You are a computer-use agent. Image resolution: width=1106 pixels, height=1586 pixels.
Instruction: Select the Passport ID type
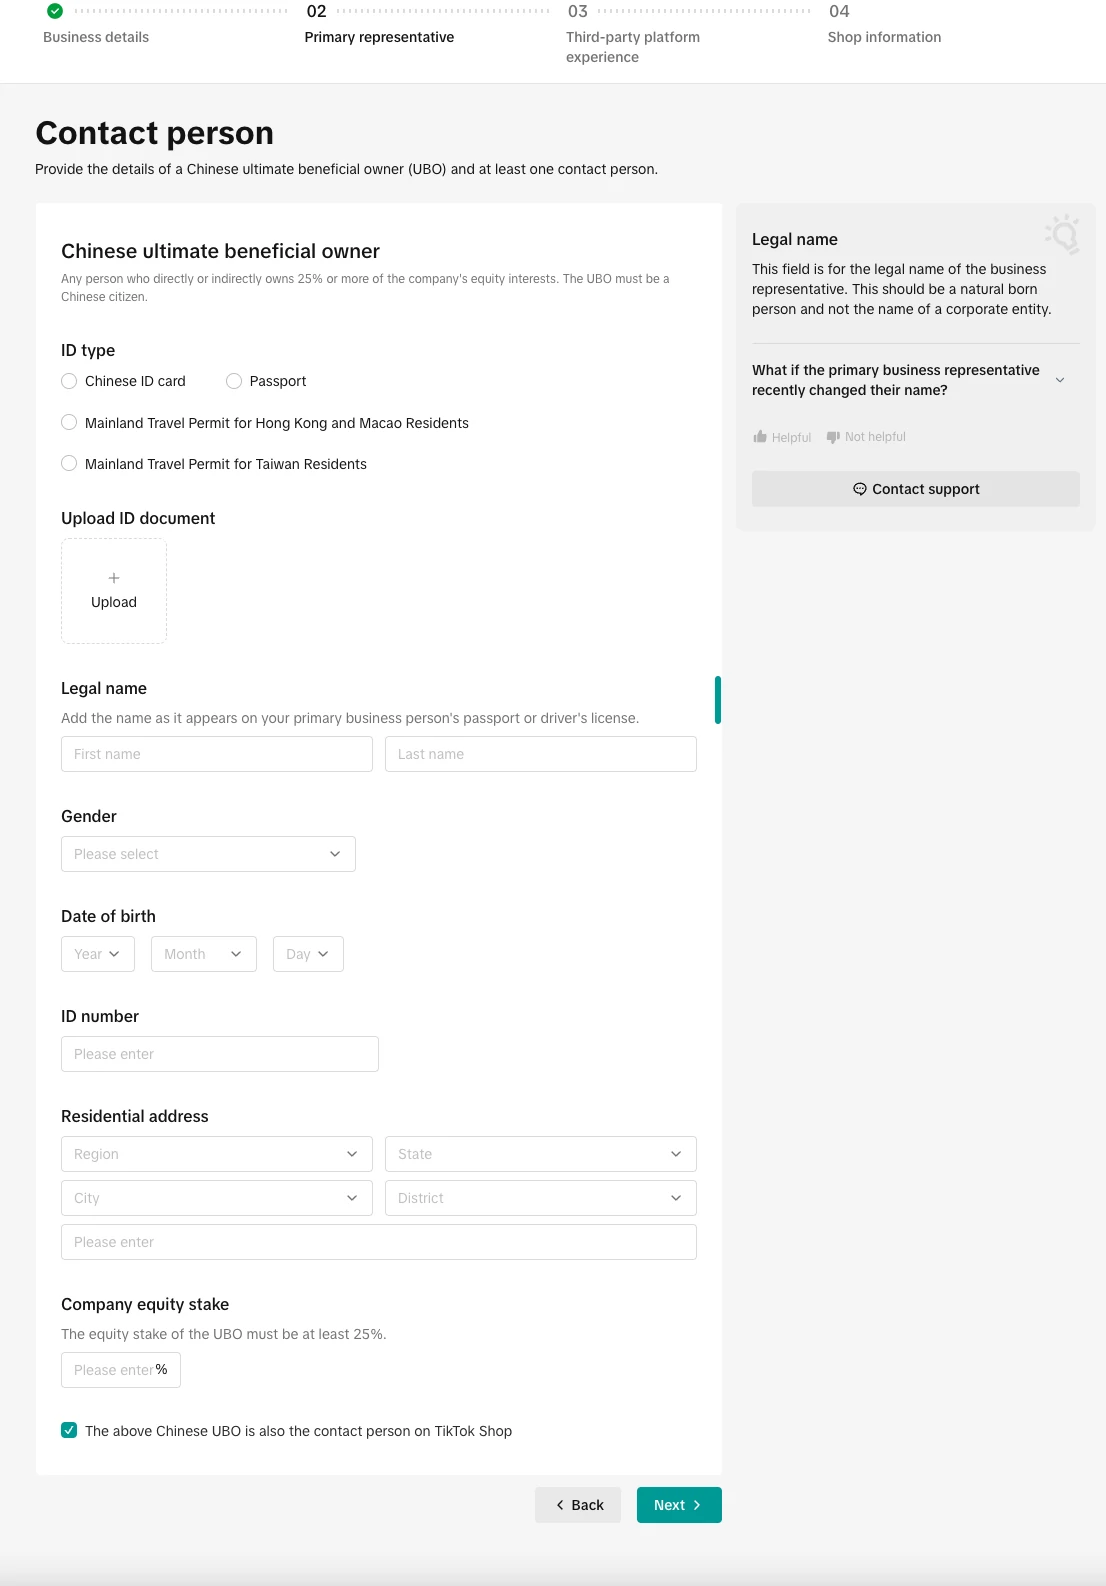click(x=234, y=381)
